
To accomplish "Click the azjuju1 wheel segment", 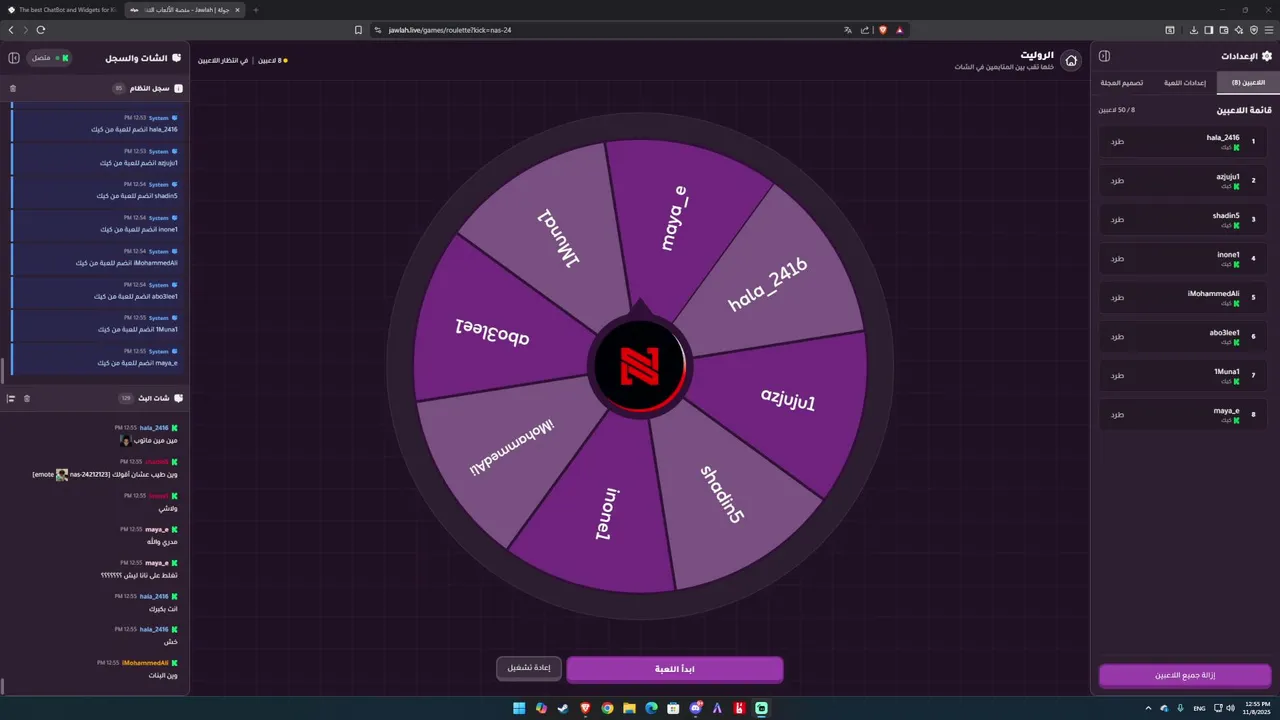I will pyautogui.click(x=788, y=400).
